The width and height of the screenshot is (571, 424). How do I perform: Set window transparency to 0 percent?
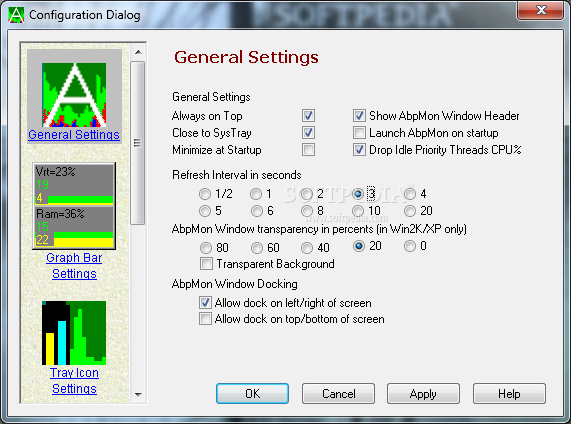pyautogui.click(x=410, y=246)
